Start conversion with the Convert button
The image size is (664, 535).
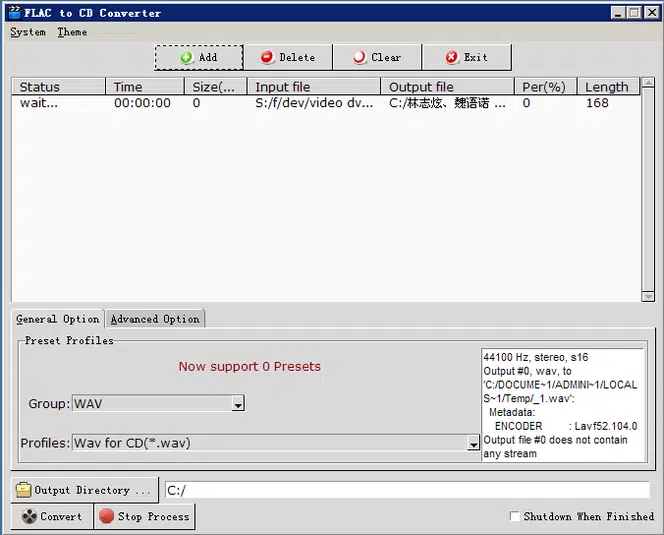52,517
